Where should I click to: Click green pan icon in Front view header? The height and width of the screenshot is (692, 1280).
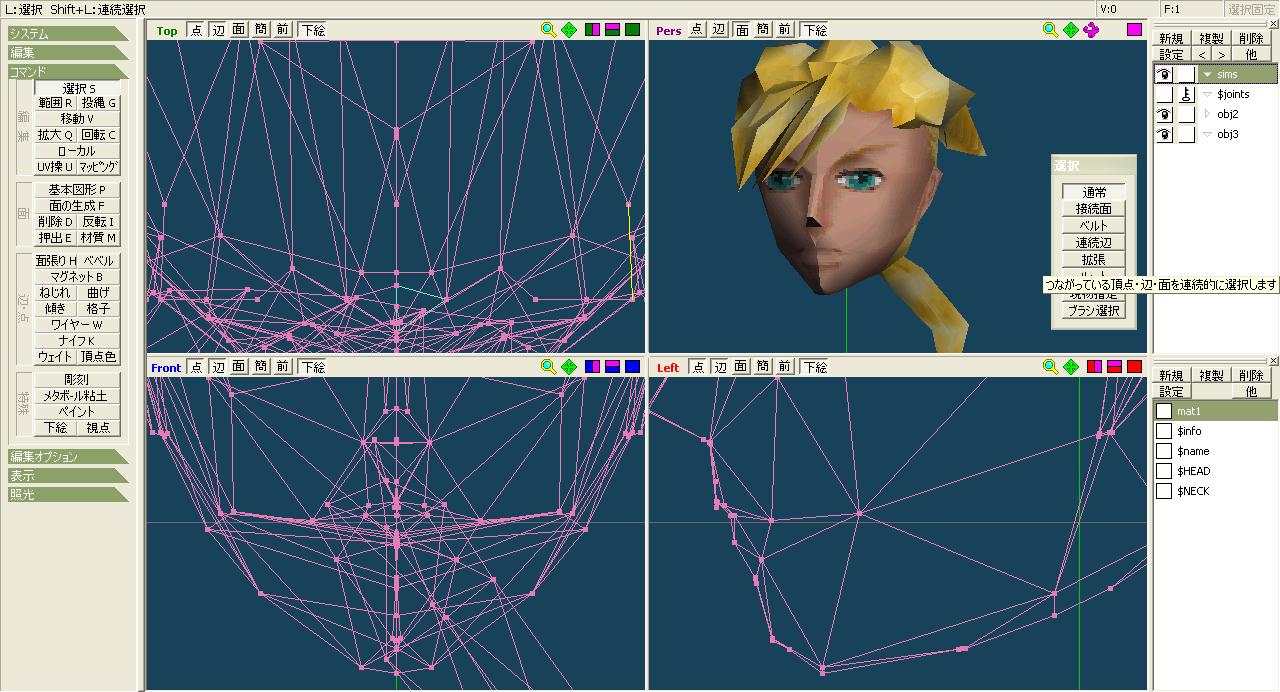(569, 367)
